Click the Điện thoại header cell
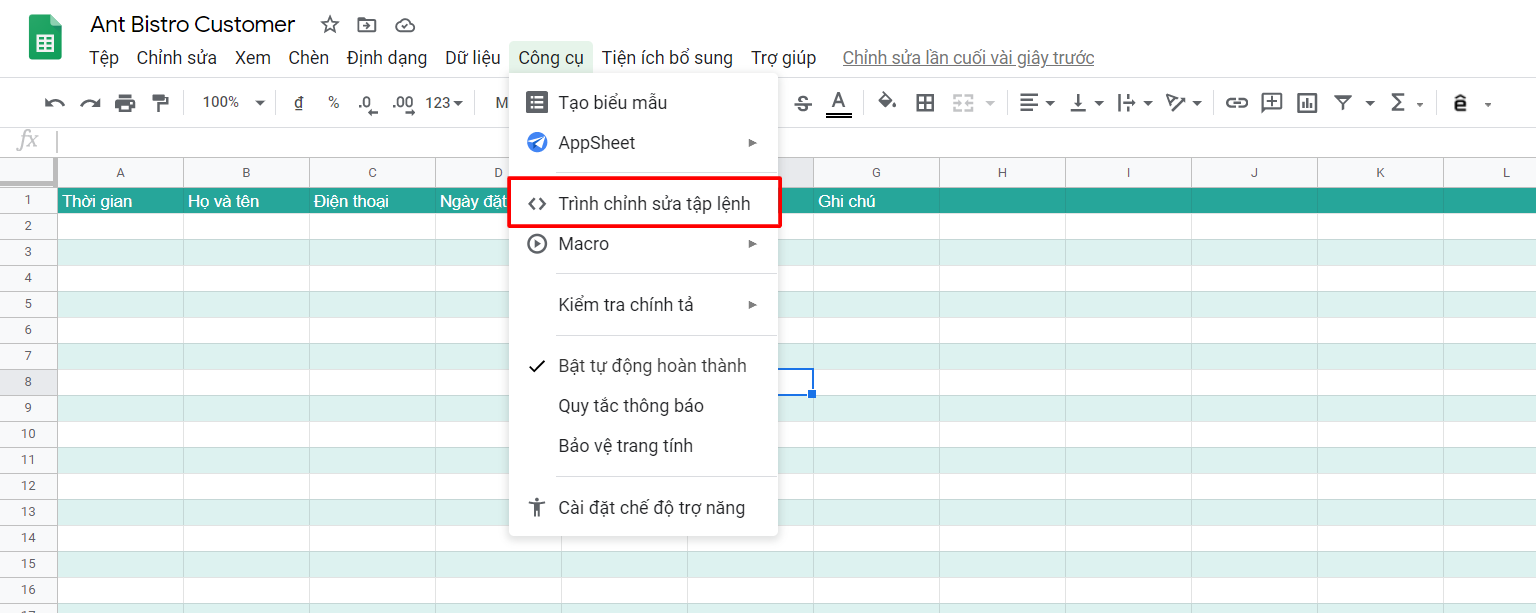The width and height of the screenshot is (1536, 613). [373, 201]
